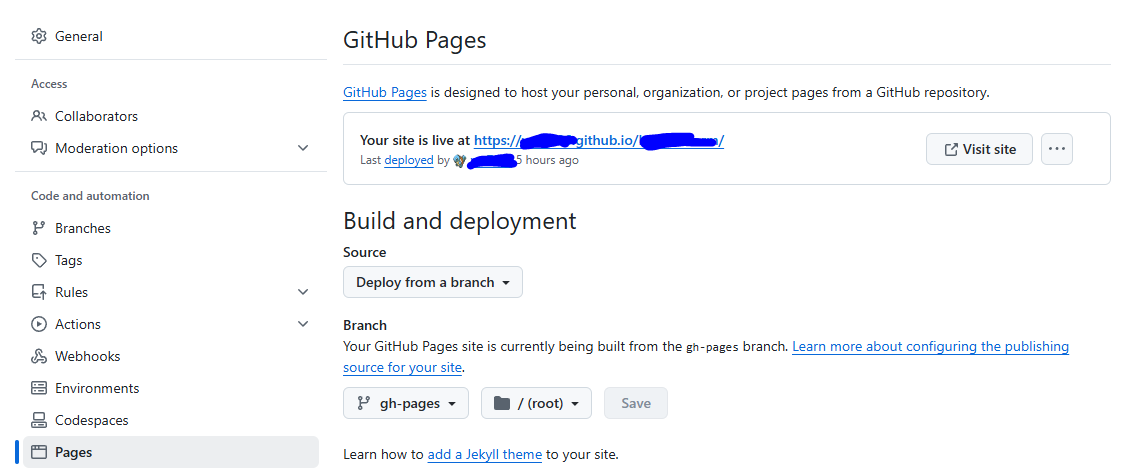This screenshot has height=472, width=1126.
Task: Go to Environments settings
Action: (x=171, y=388)
